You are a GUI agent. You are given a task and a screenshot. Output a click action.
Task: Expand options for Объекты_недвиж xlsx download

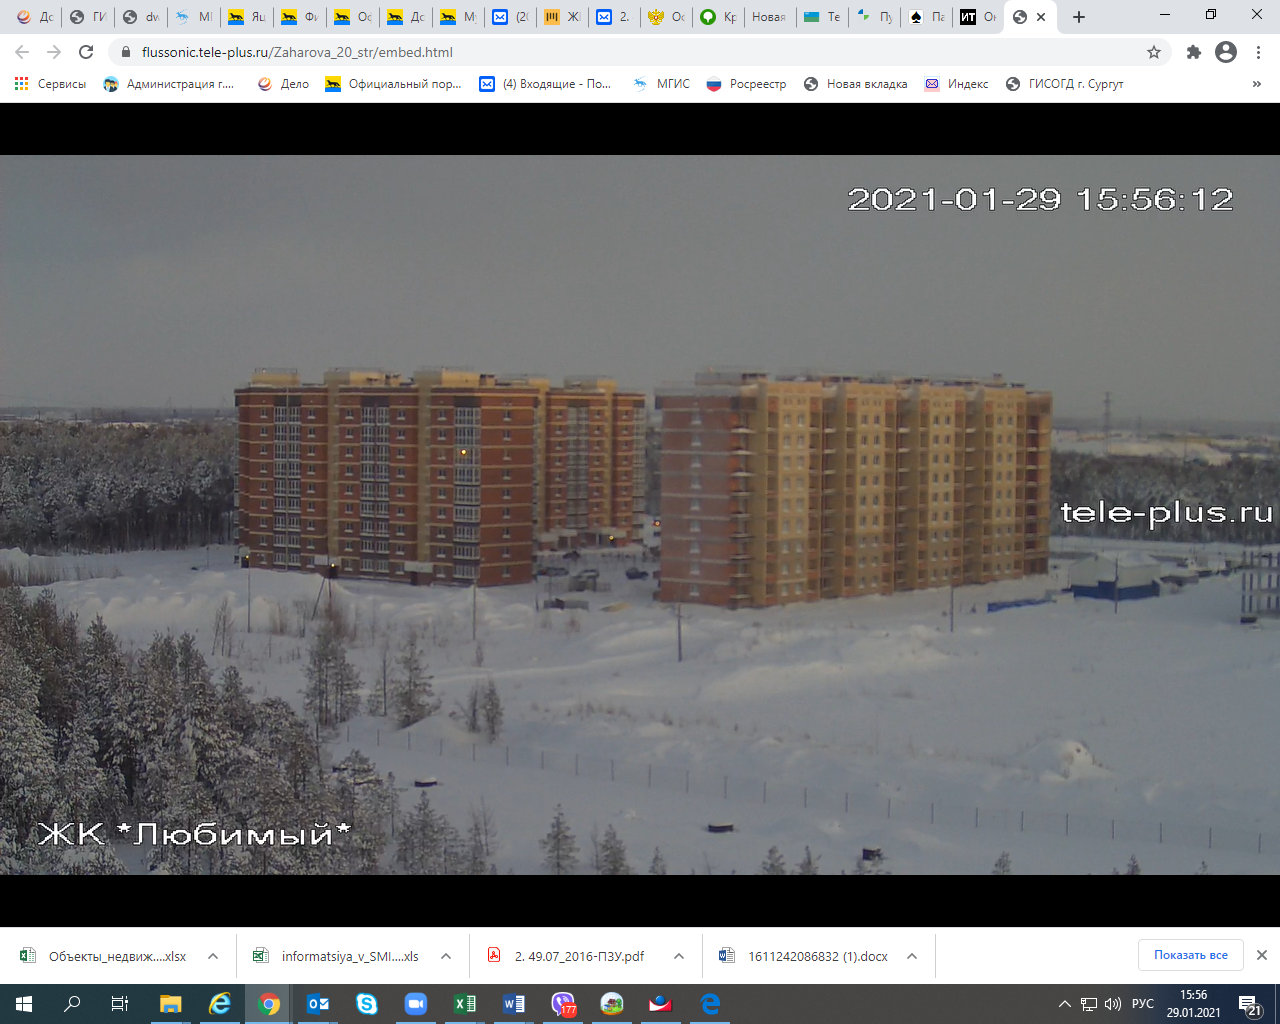tap(213, 956)
